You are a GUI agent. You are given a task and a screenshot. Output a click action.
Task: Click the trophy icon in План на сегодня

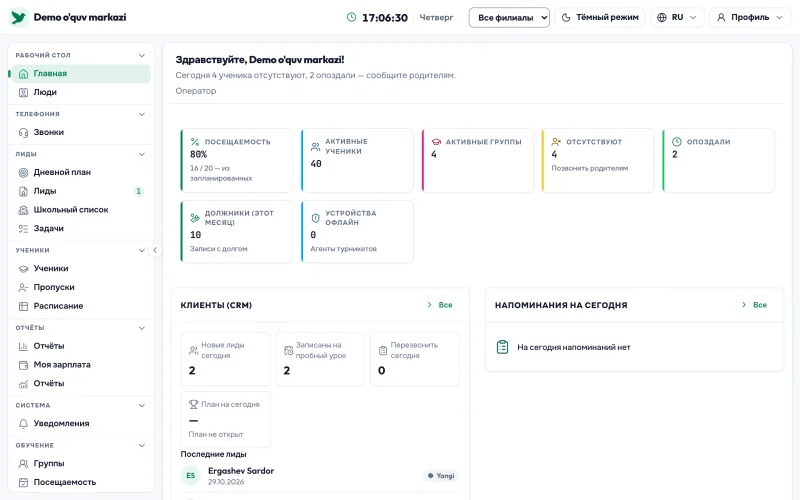click(x=193, y=404)
